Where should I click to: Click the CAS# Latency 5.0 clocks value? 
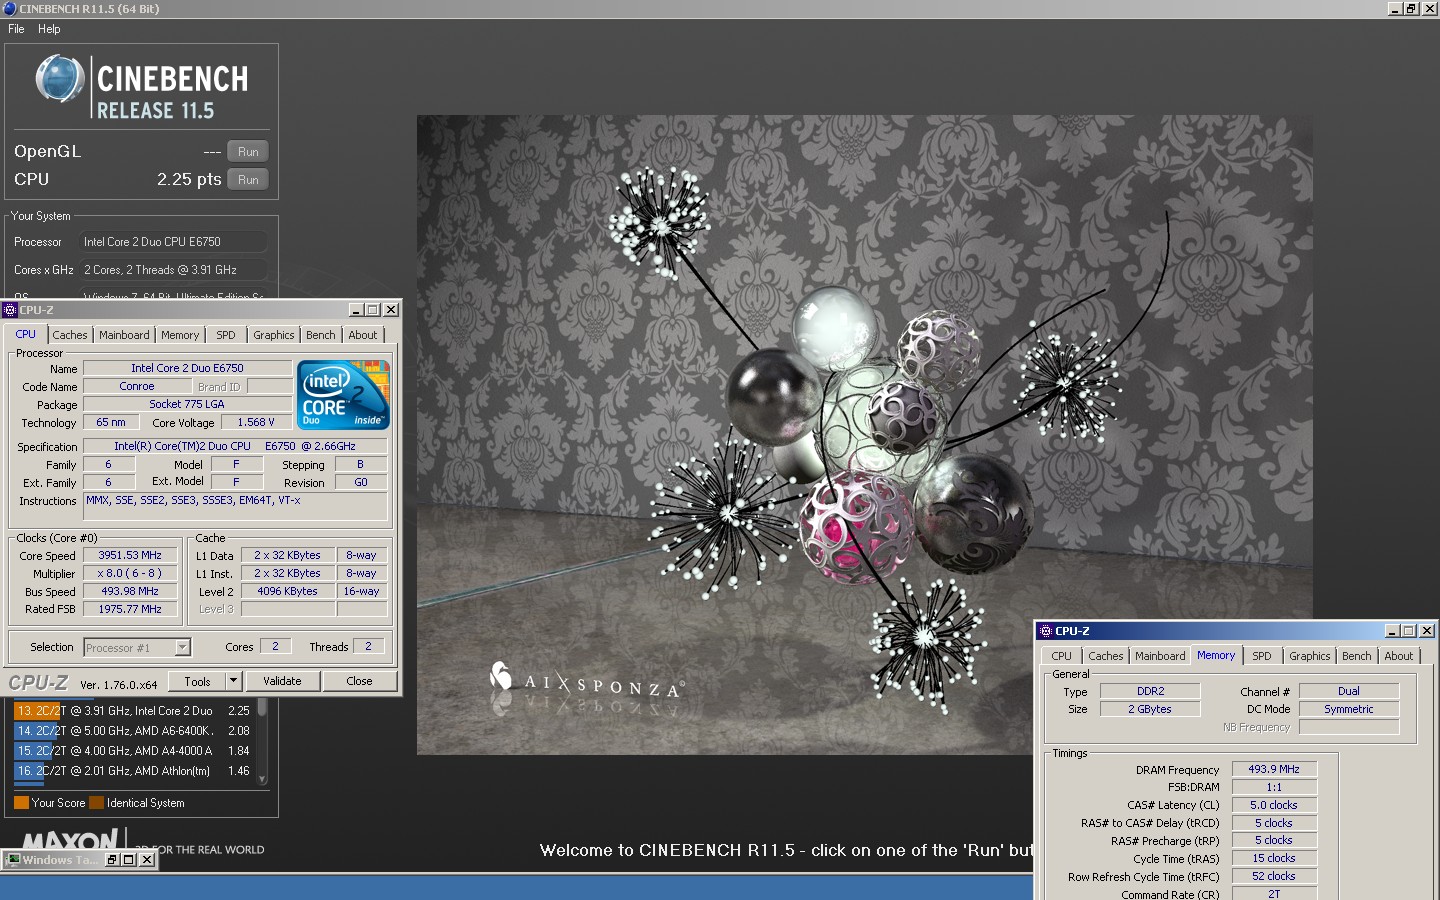point(1274,806)
